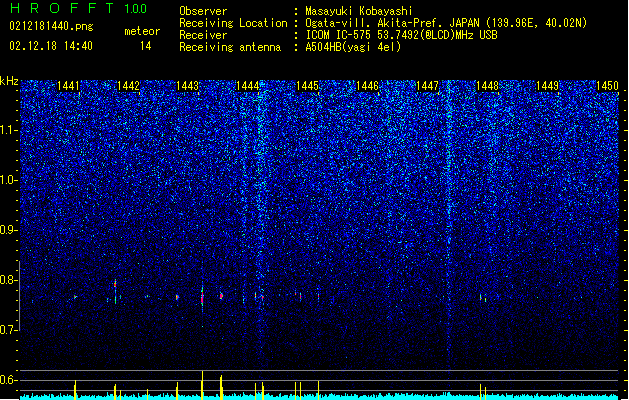Click the 1444 time marker

pyautogui.click(x=248, y=86)
